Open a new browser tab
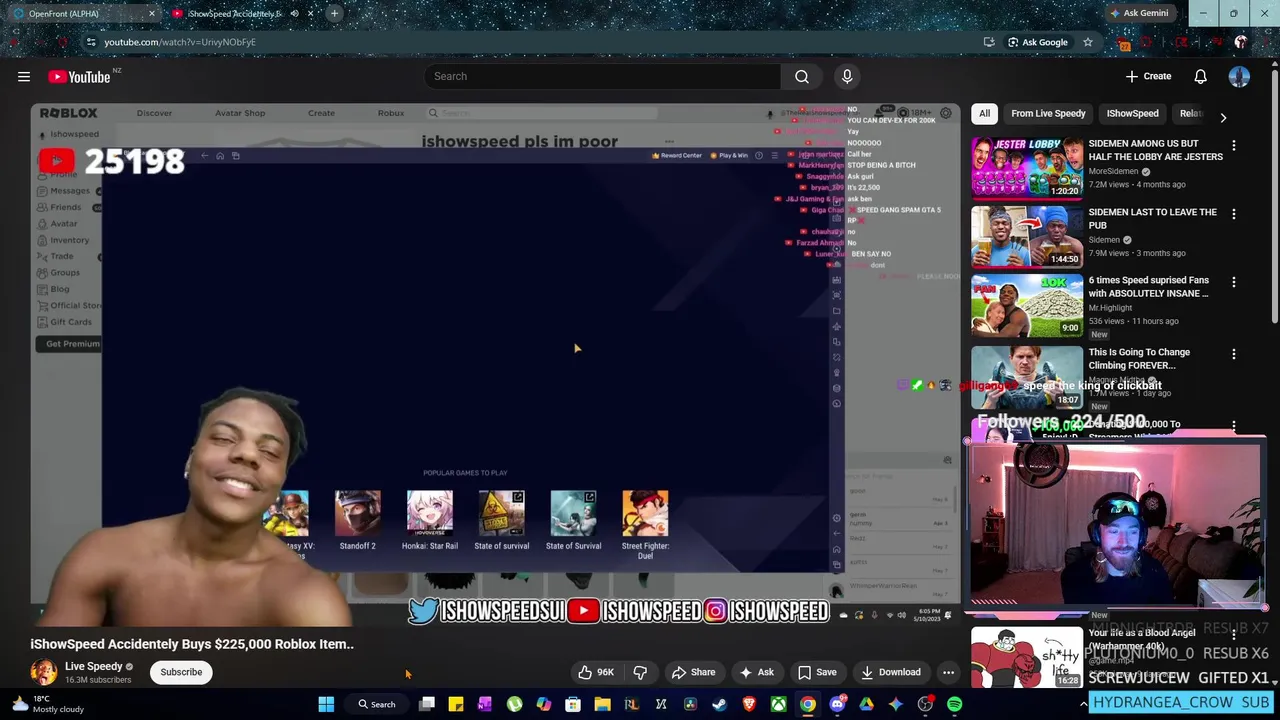Viewport: 1280px width, 720px height. (x=334, y=14)
